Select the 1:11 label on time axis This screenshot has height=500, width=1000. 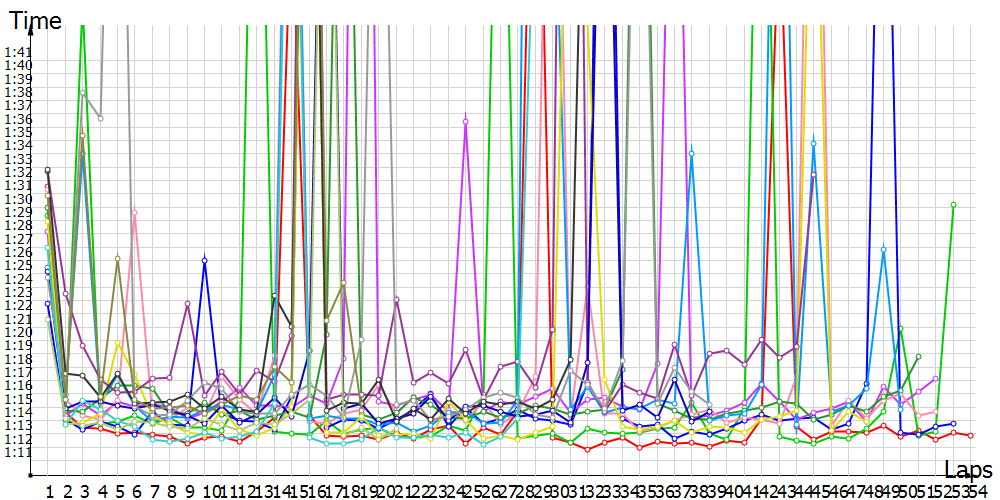click(17, 452)
